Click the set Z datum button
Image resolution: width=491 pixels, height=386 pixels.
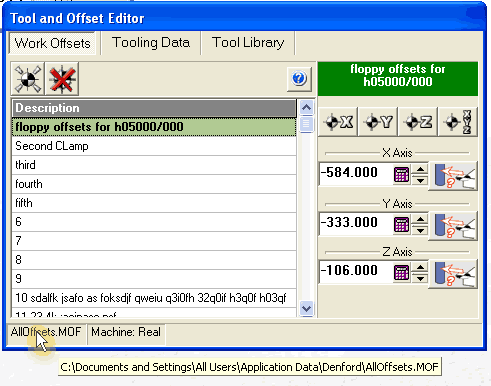coord(418,122)
